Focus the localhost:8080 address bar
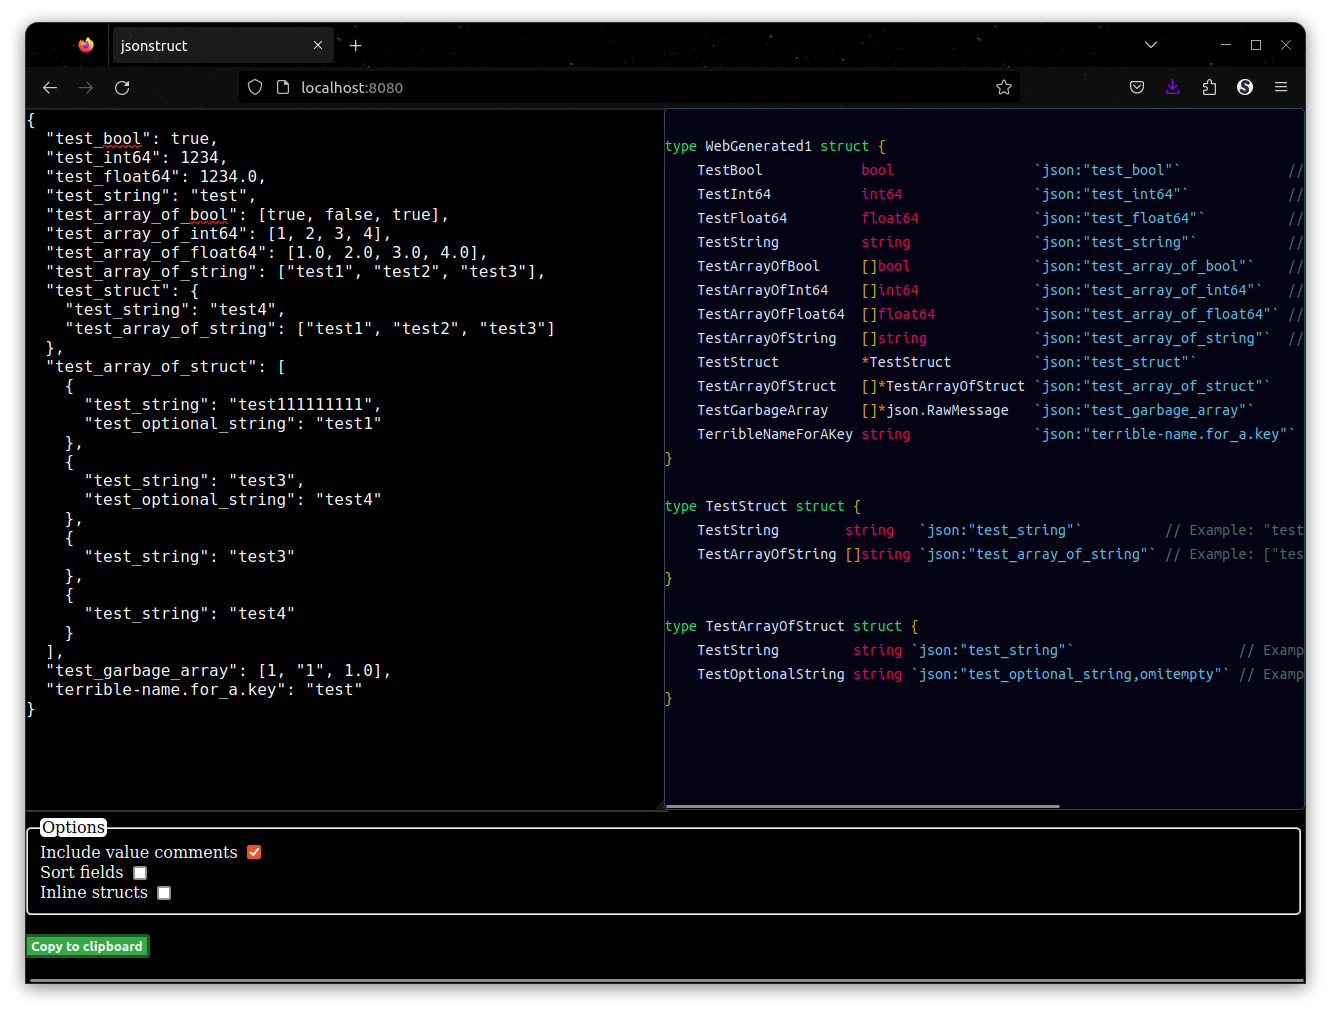The width and height of the screenshot is (1331, 1012). pos(630,88)
